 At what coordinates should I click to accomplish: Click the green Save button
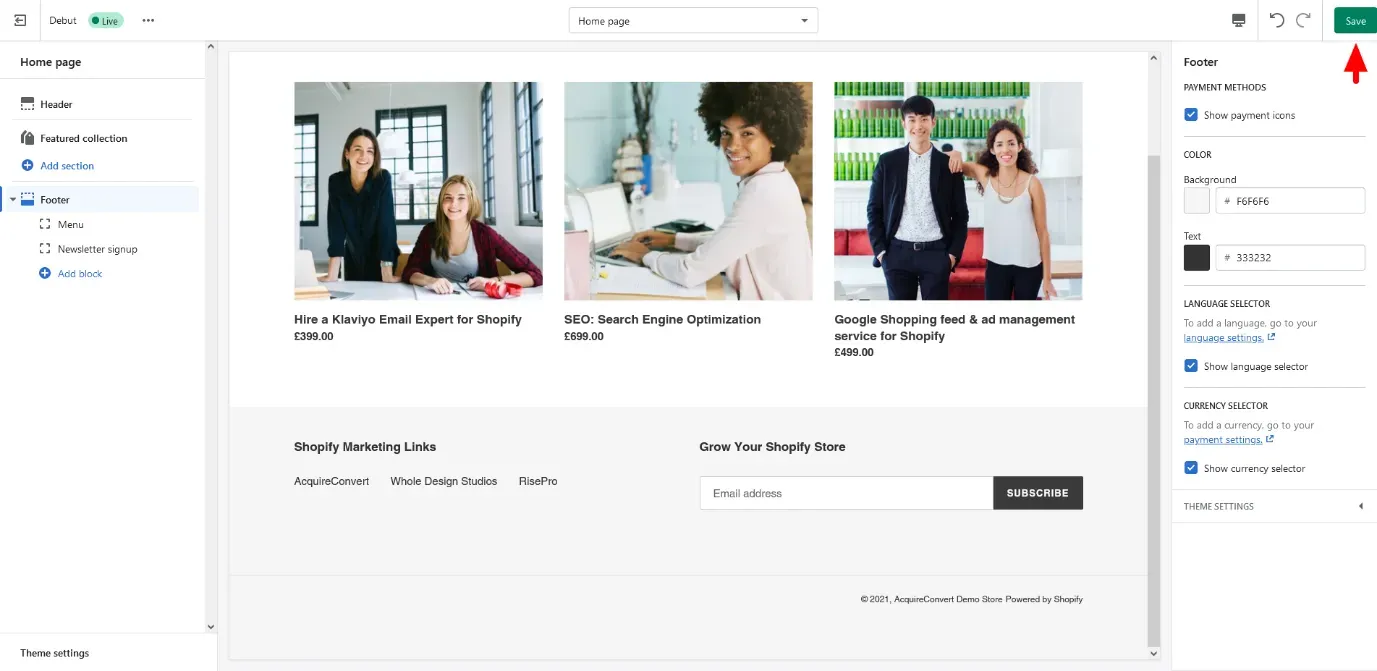click(1355, 21)
